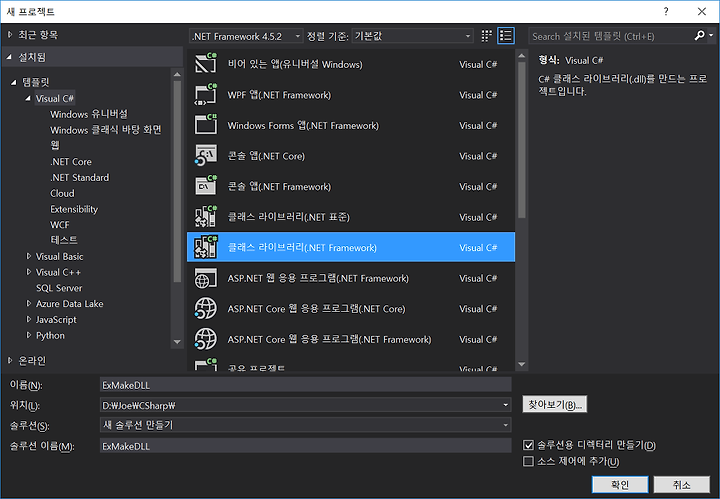Click the 찾아보기 browse button

coord(554,404)
